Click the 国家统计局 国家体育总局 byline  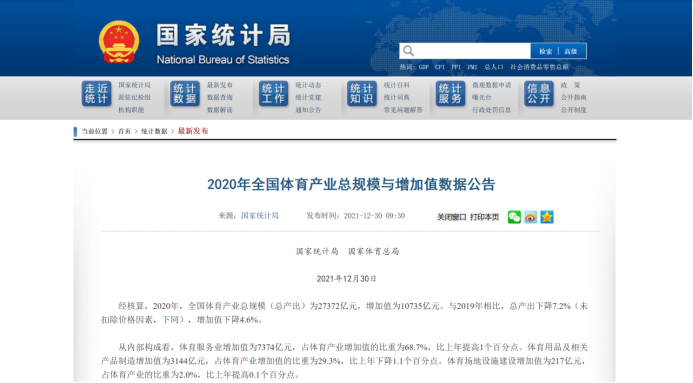[x=347, y=251]
